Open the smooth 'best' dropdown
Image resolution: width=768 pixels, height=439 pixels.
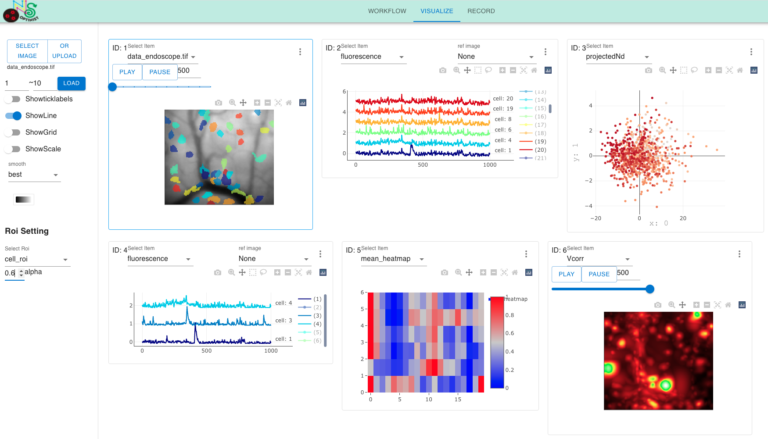click(x=33, y=175)
